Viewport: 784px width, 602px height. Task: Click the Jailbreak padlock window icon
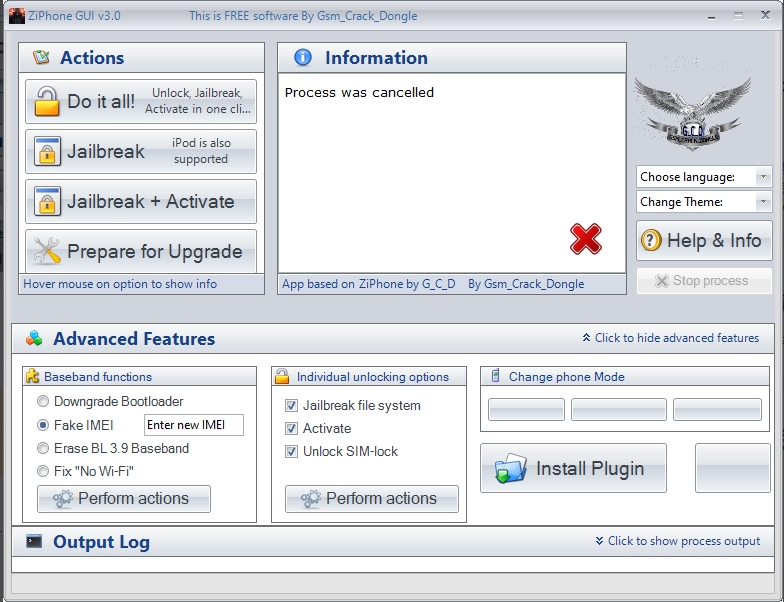(48, 151)
